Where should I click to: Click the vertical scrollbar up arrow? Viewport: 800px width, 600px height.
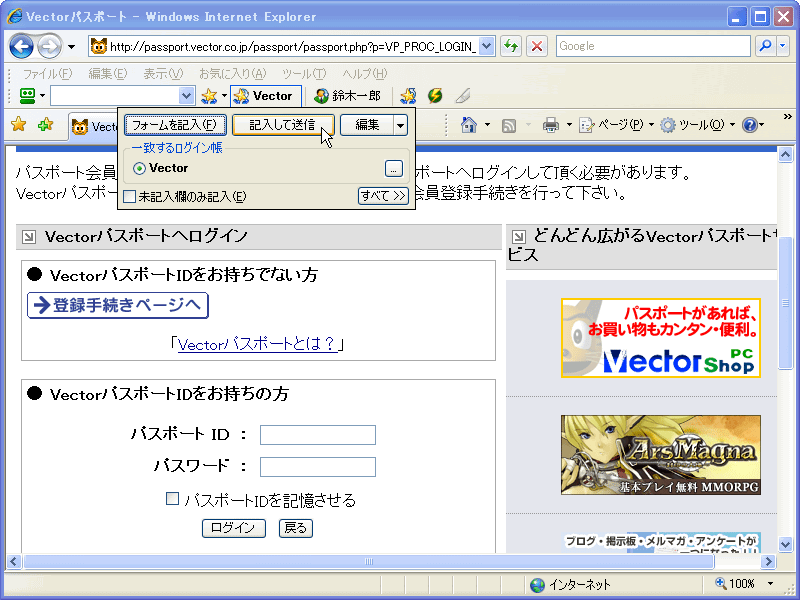point(786,155)
